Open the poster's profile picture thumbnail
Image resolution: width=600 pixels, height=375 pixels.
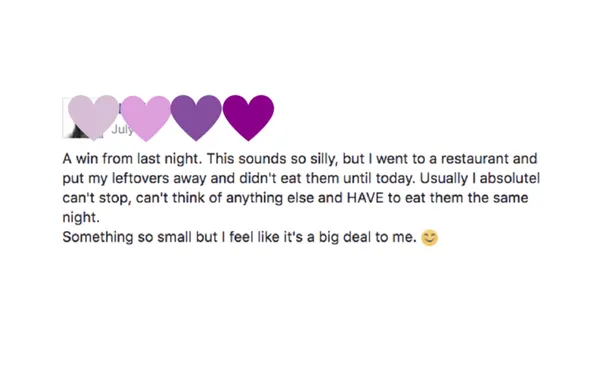point(83,118)
